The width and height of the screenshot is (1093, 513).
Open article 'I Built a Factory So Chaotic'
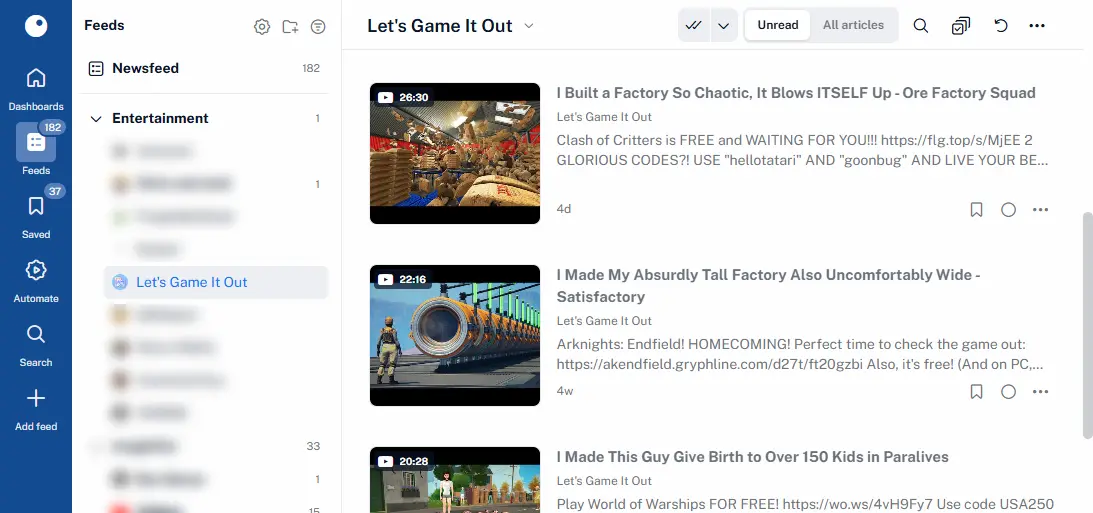click(796, 93)
